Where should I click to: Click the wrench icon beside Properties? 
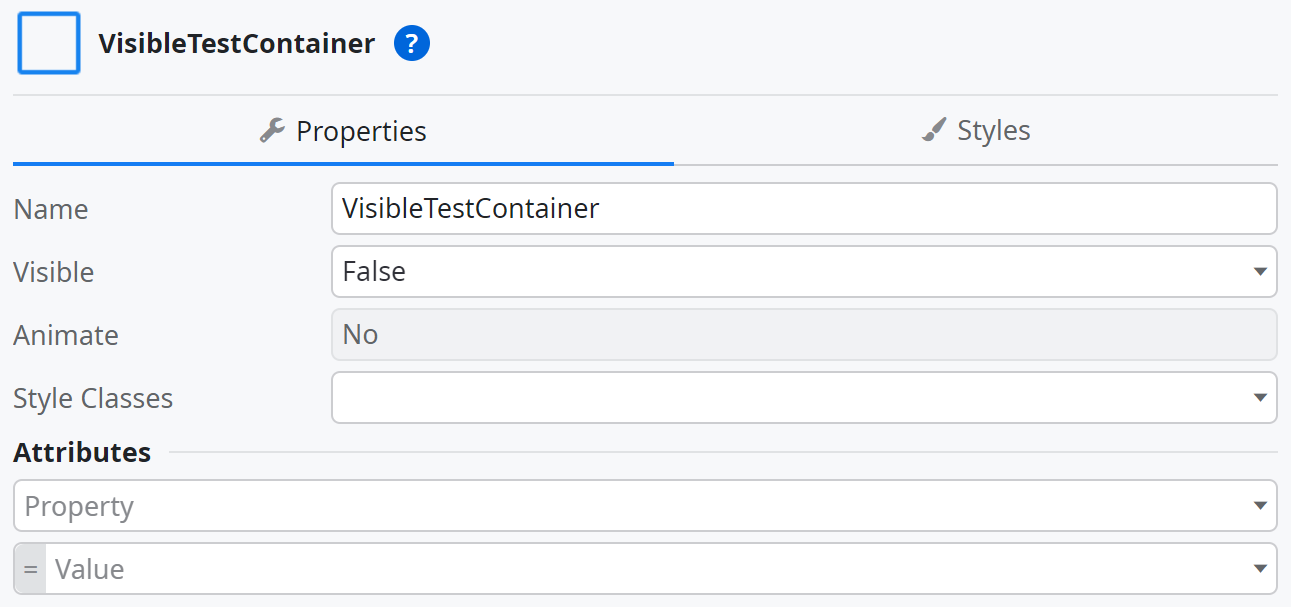pyautogui.click(x=271, y=130)
